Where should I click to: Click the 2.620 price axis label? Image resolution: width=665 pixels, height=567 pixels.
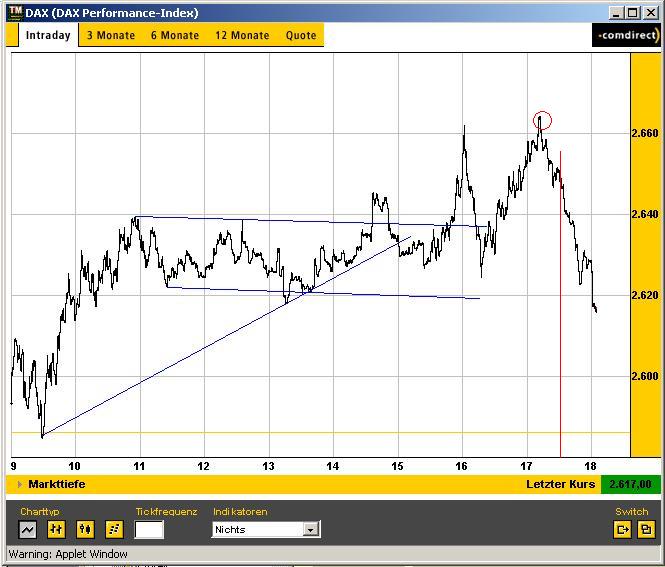(645, 295)
